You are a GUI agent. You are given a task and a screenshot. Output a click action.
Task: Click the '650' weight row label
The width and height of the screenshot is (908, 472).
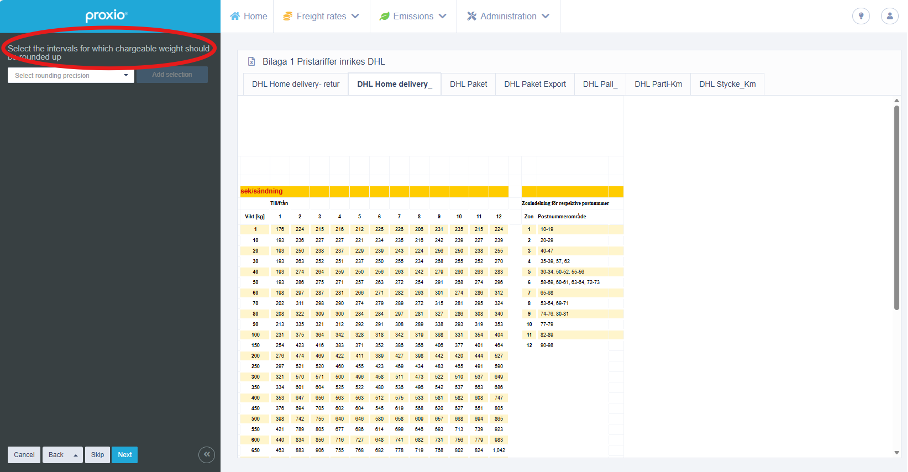pyautogui.click(x=255, y=450)
